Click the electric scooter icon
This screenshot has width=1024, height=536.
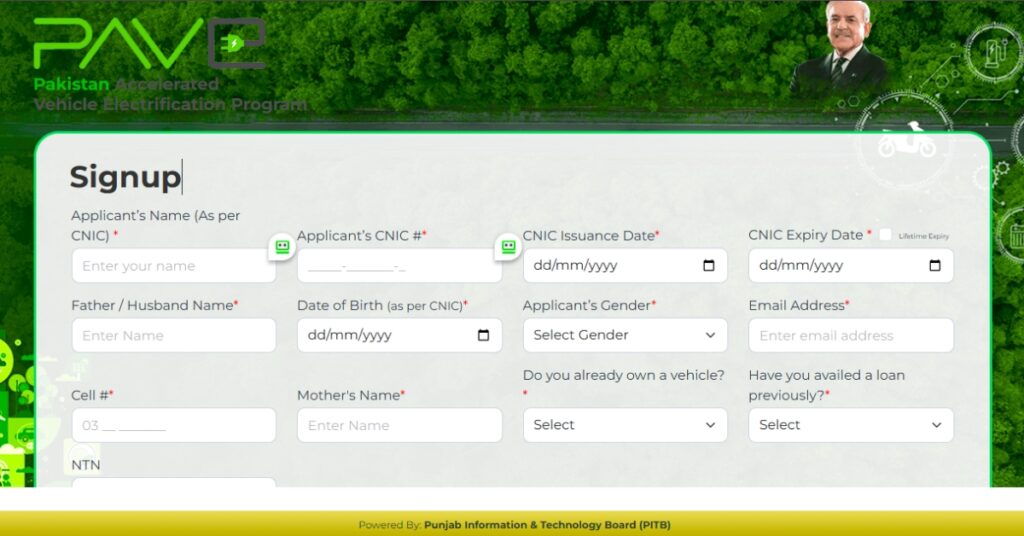906,144
